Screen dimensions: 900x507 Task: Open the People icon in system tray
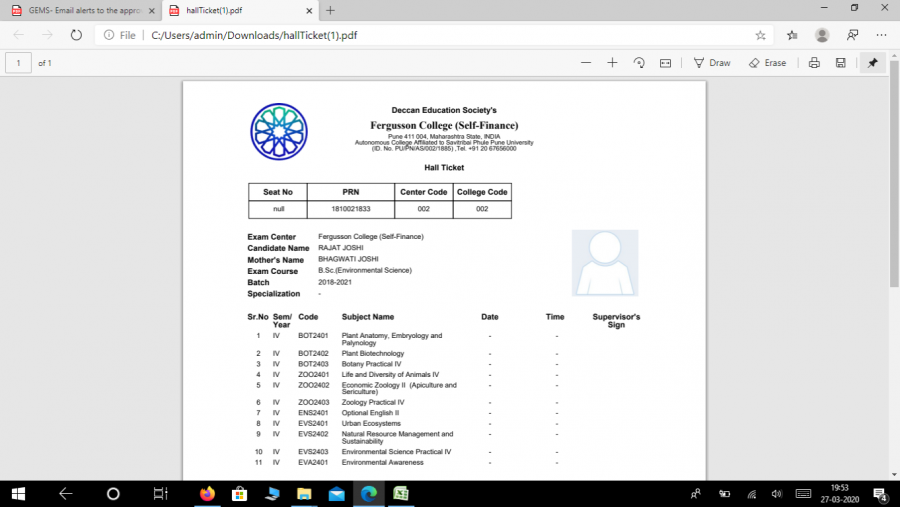coord(696,494)
